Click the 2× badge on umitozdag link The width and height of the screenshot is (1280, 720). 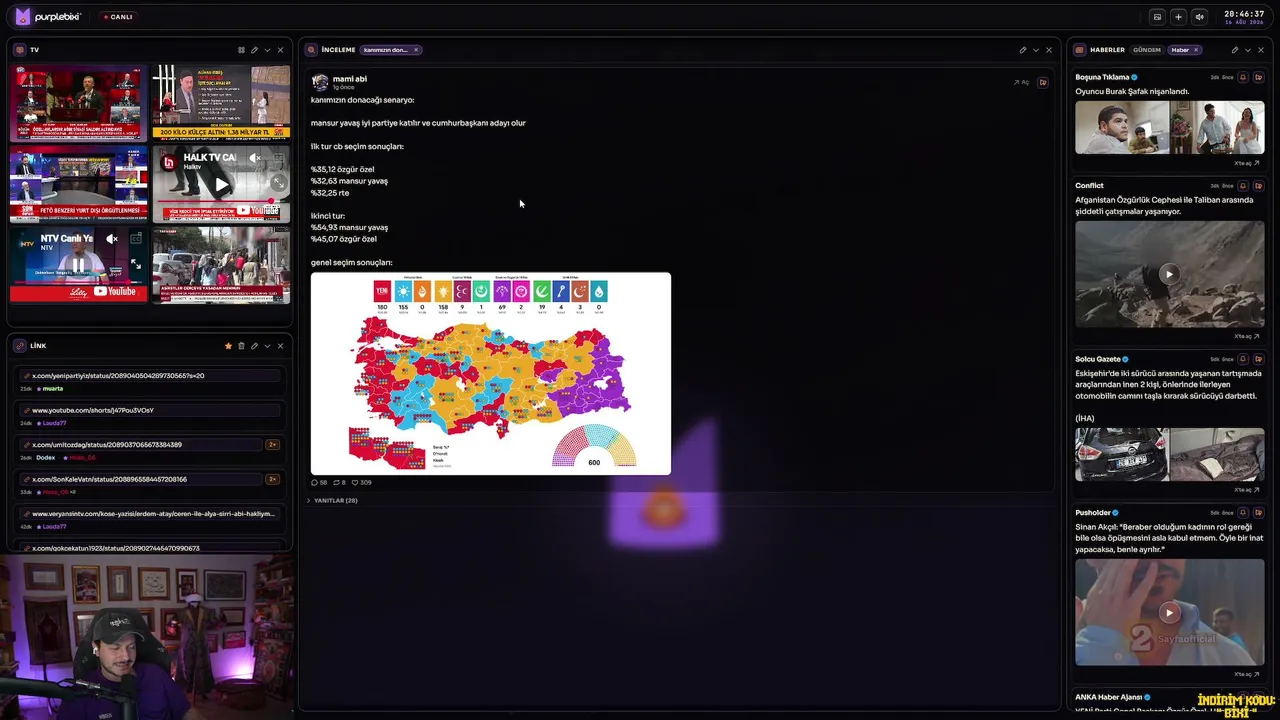[x=272, y=445]
